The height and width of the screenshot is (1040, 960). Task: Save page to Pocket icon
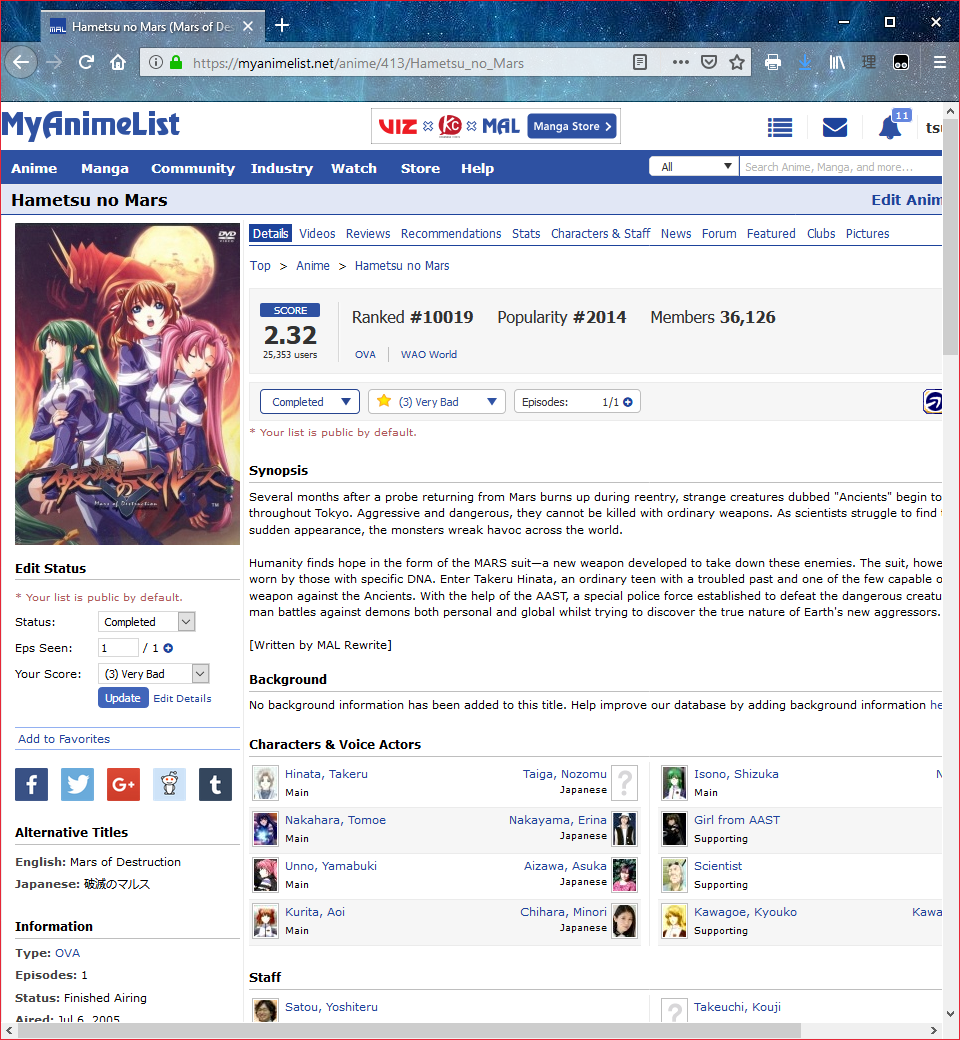tap(709, 62)
